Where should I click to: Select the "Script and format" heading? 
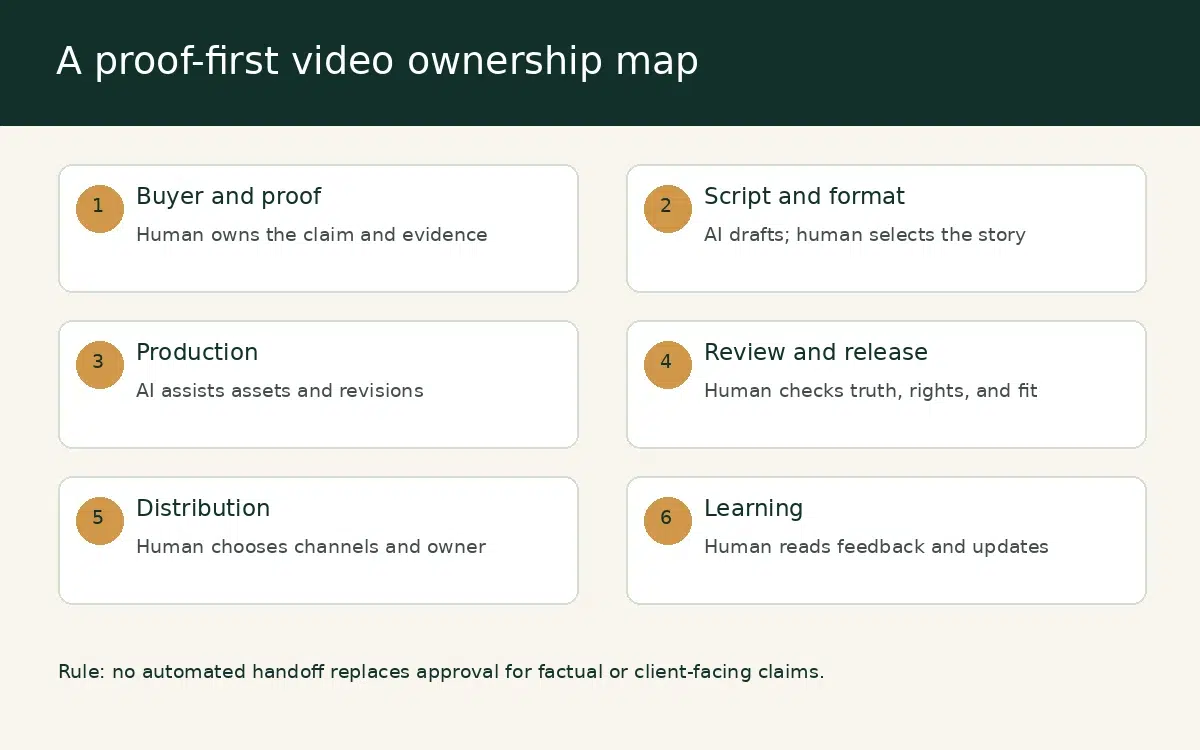[804, 197]
